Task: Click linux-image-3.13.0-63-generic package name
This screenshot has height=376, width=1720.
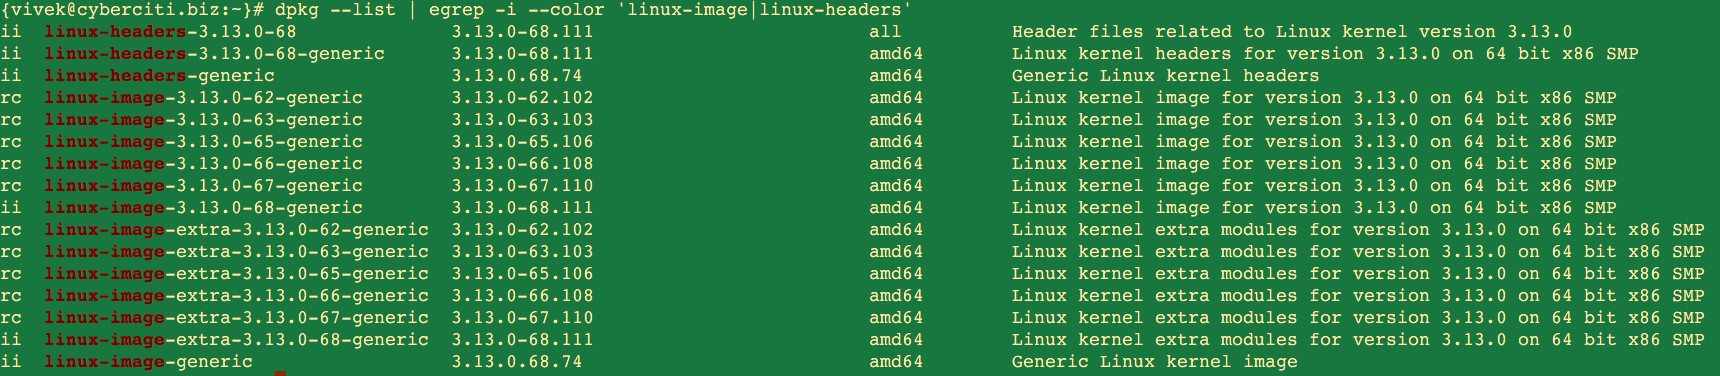Action: tap(203, 120)
